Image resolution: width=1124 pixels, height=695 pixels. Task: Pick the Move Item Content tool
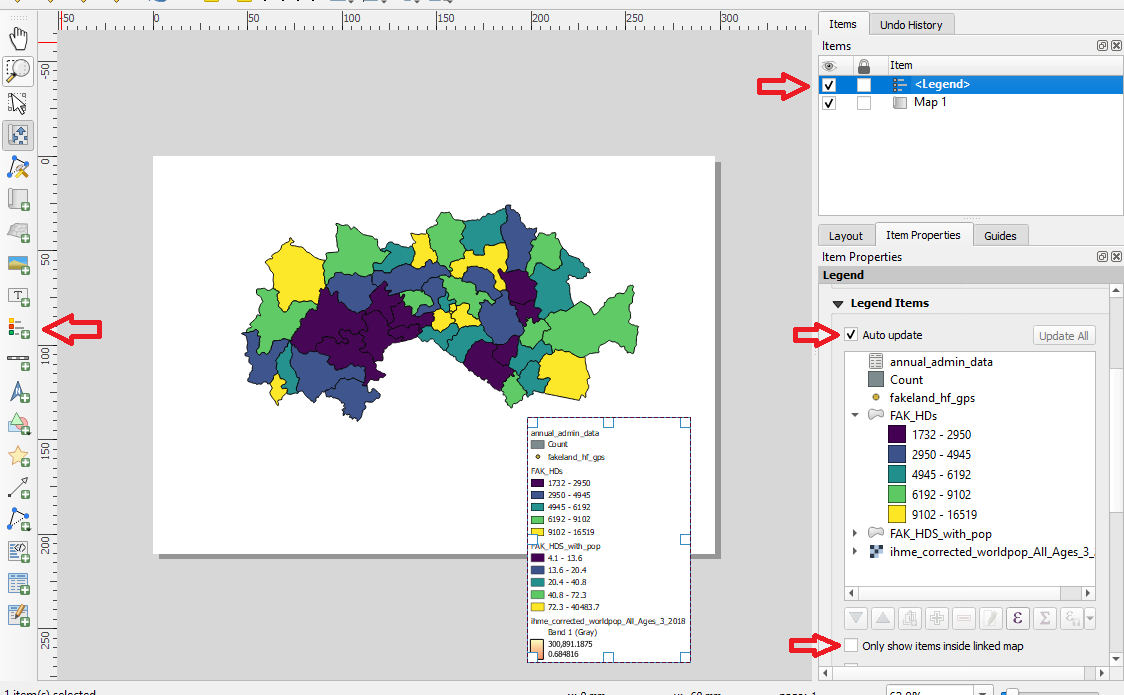18,135
